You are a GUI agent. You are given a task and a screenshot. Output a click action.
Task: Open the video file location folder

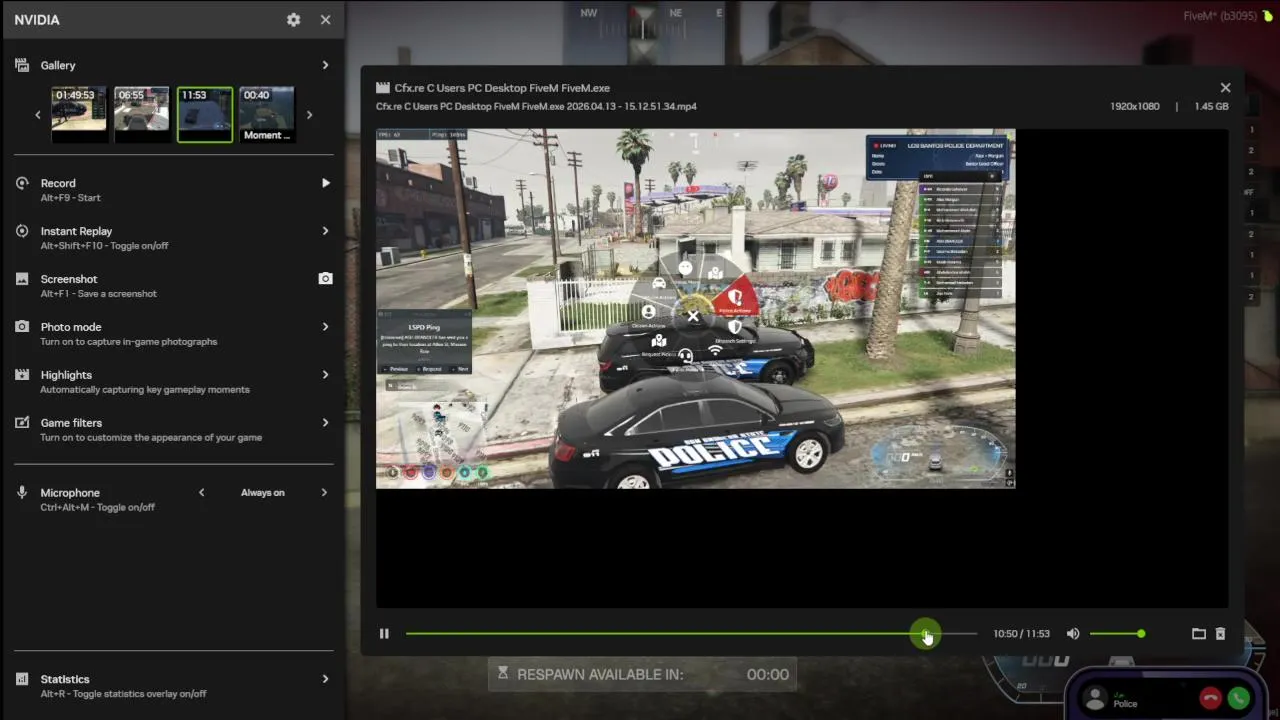pyautogui.click(x=1199, y=633)
